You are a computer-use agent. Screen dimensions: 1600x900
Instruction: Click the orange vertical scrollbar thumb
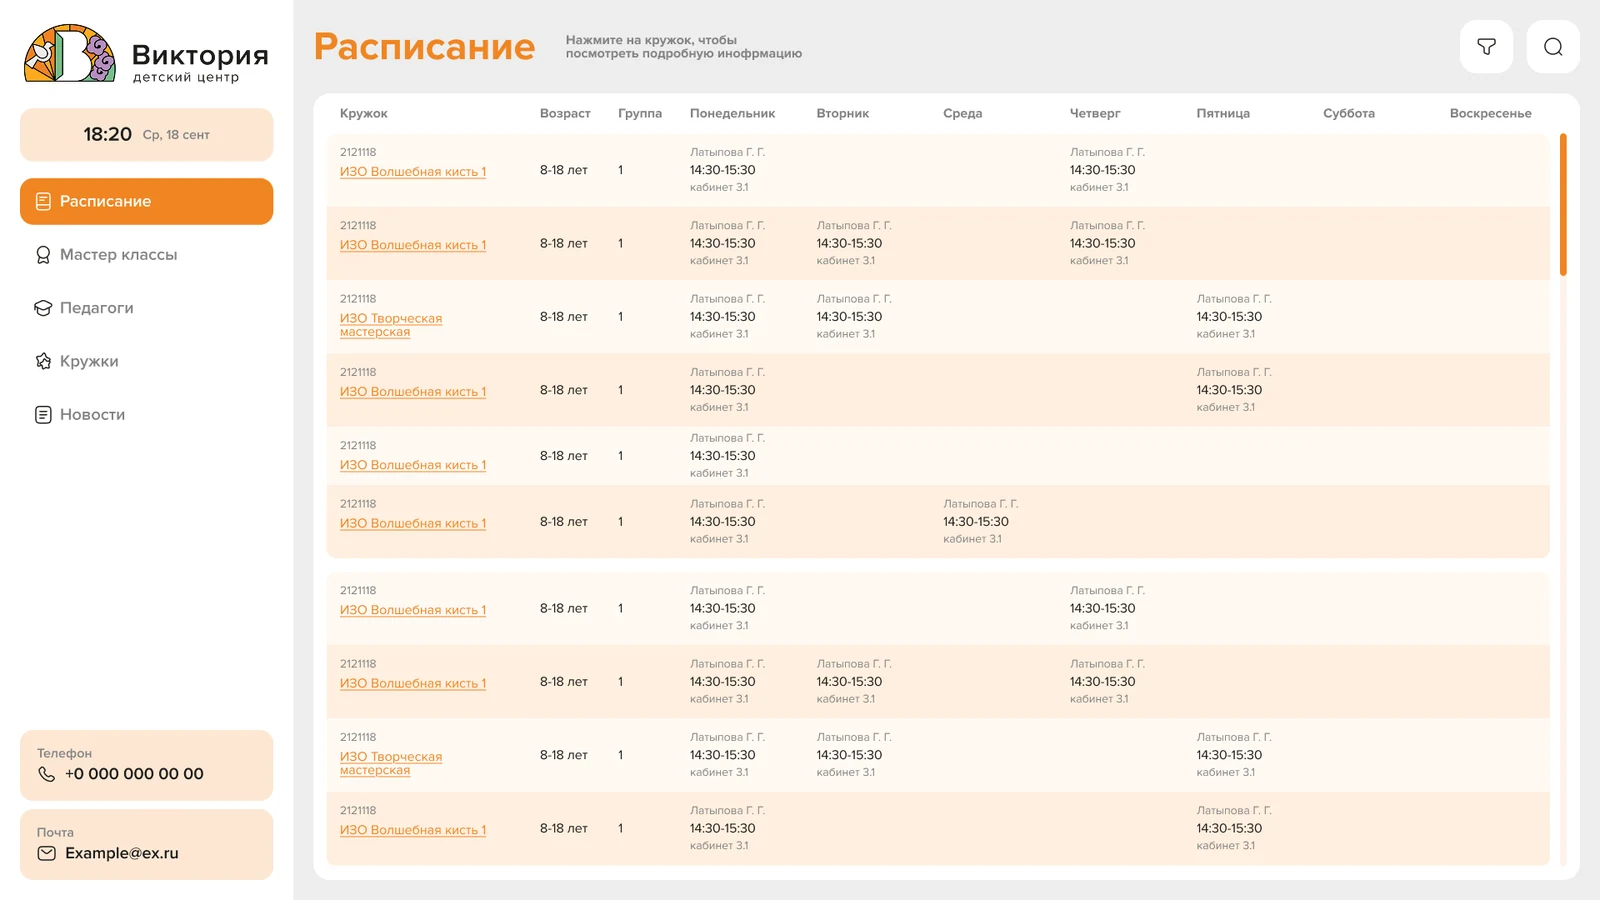point(1563,204)
